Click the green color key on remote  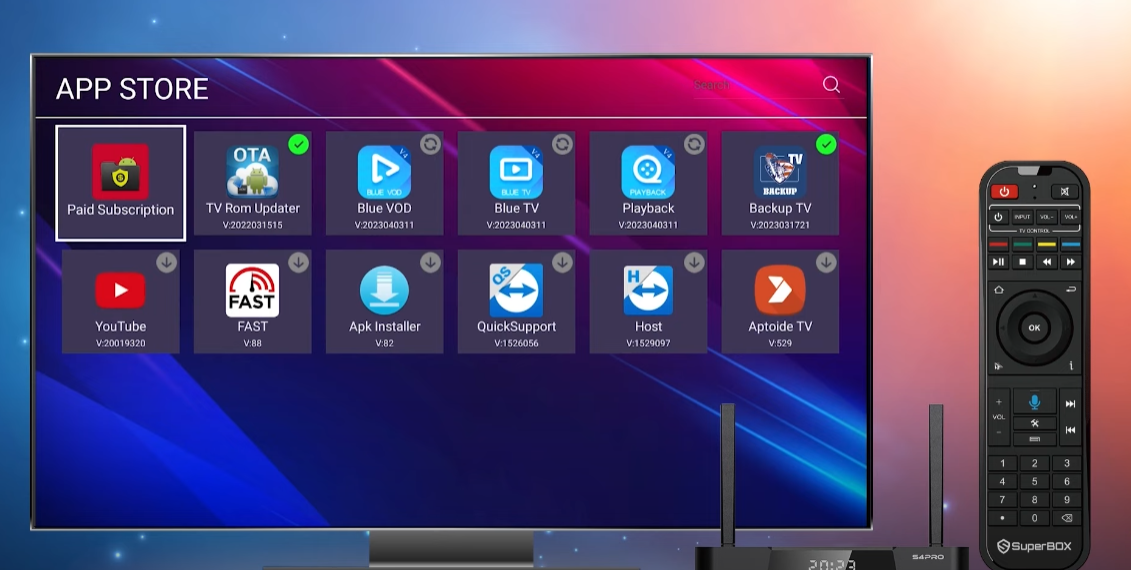pyautogui.click(x=1022, y=244)
